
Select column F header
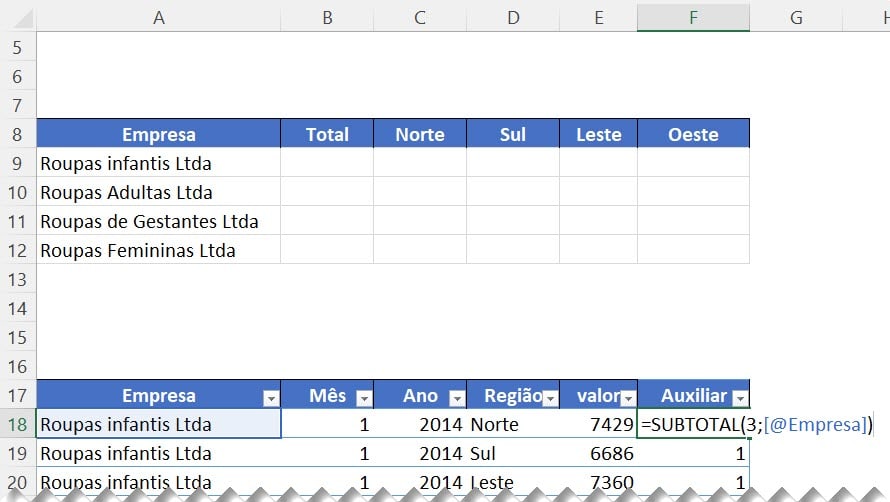(692, 17)
